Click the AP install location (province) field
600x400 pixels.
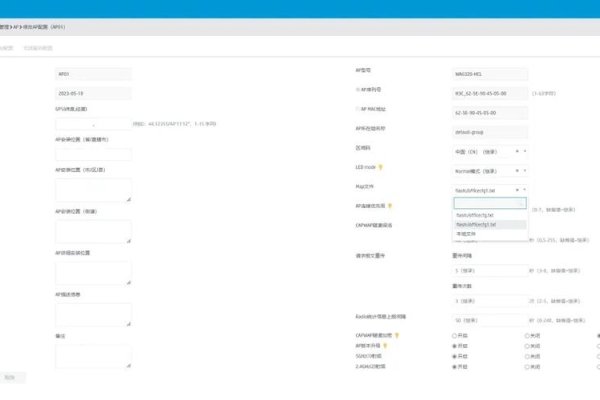93,154
